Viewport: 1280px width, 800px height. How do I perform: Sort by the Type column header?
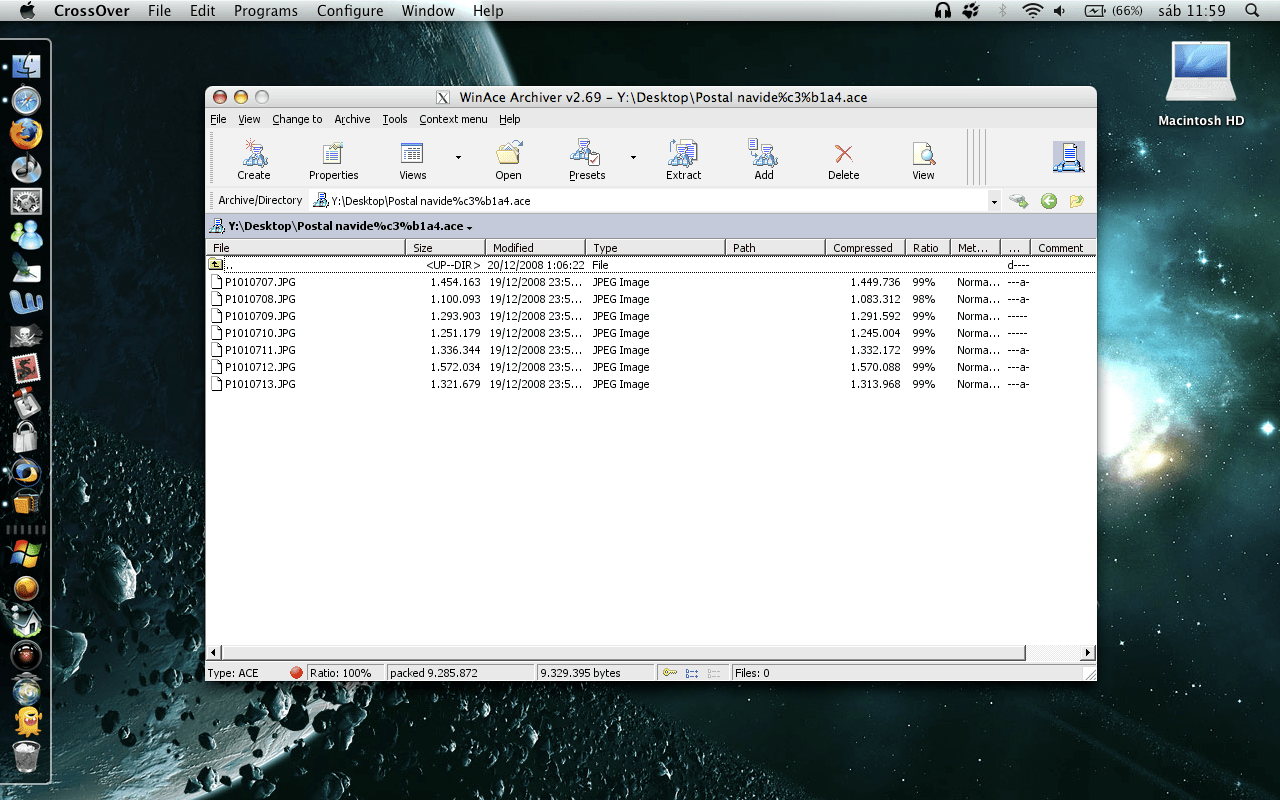(x=655, y=248)
